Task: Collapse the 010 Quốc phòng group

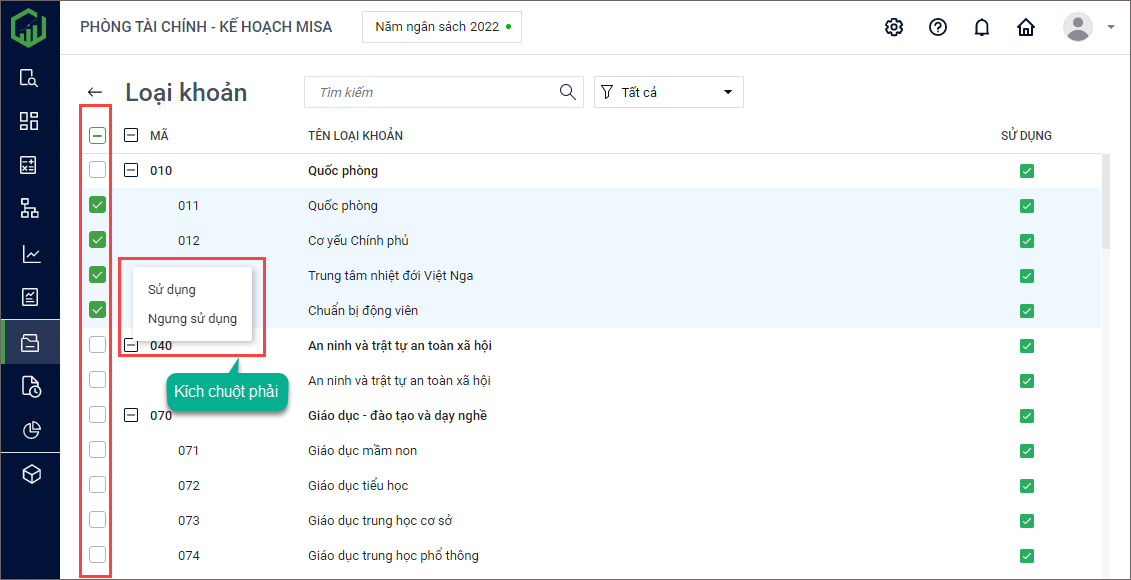Action: [x=131, y=170]
